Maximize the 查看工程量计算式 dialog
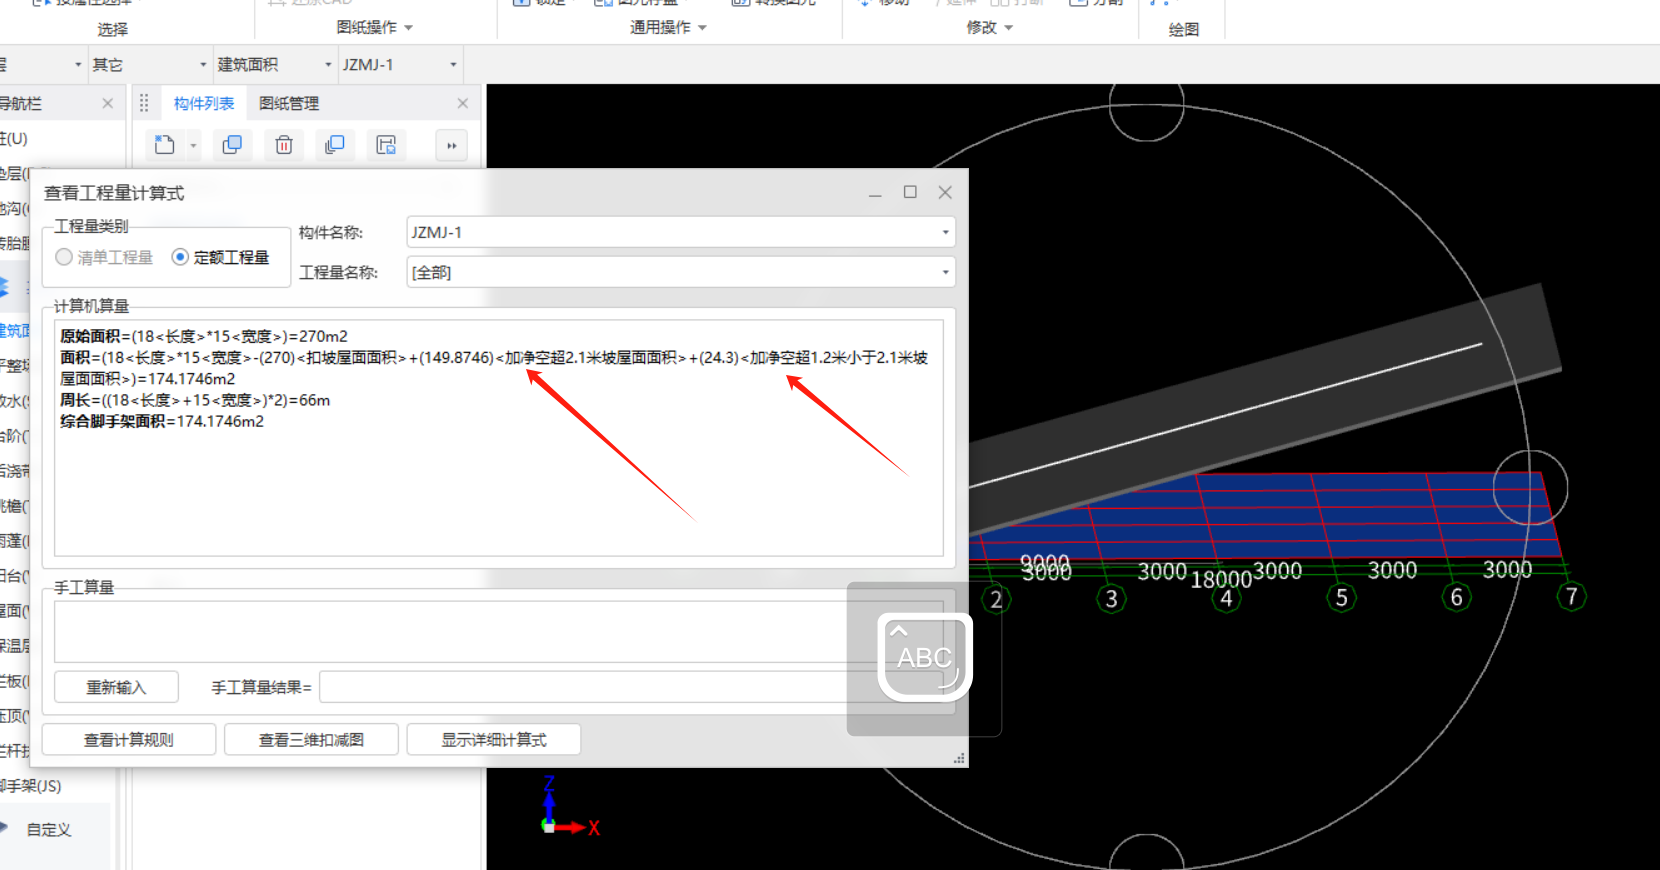 point(910,192)
